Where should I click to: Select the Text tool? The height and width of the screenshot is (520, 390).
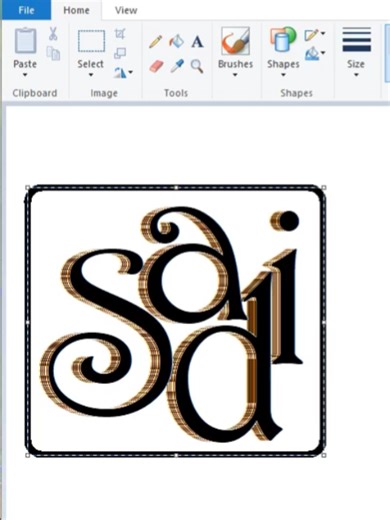tap(197, 42)
